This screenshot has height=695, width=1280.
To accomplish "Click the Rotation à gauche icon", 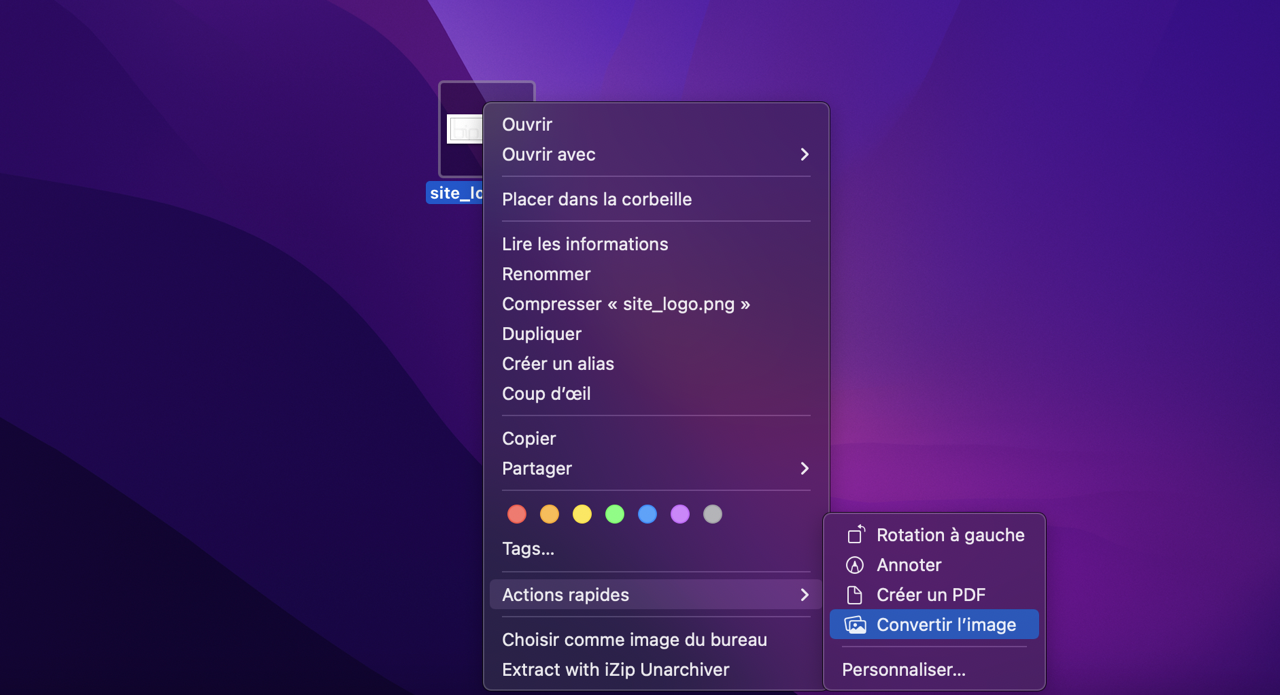I will [855, 535].
